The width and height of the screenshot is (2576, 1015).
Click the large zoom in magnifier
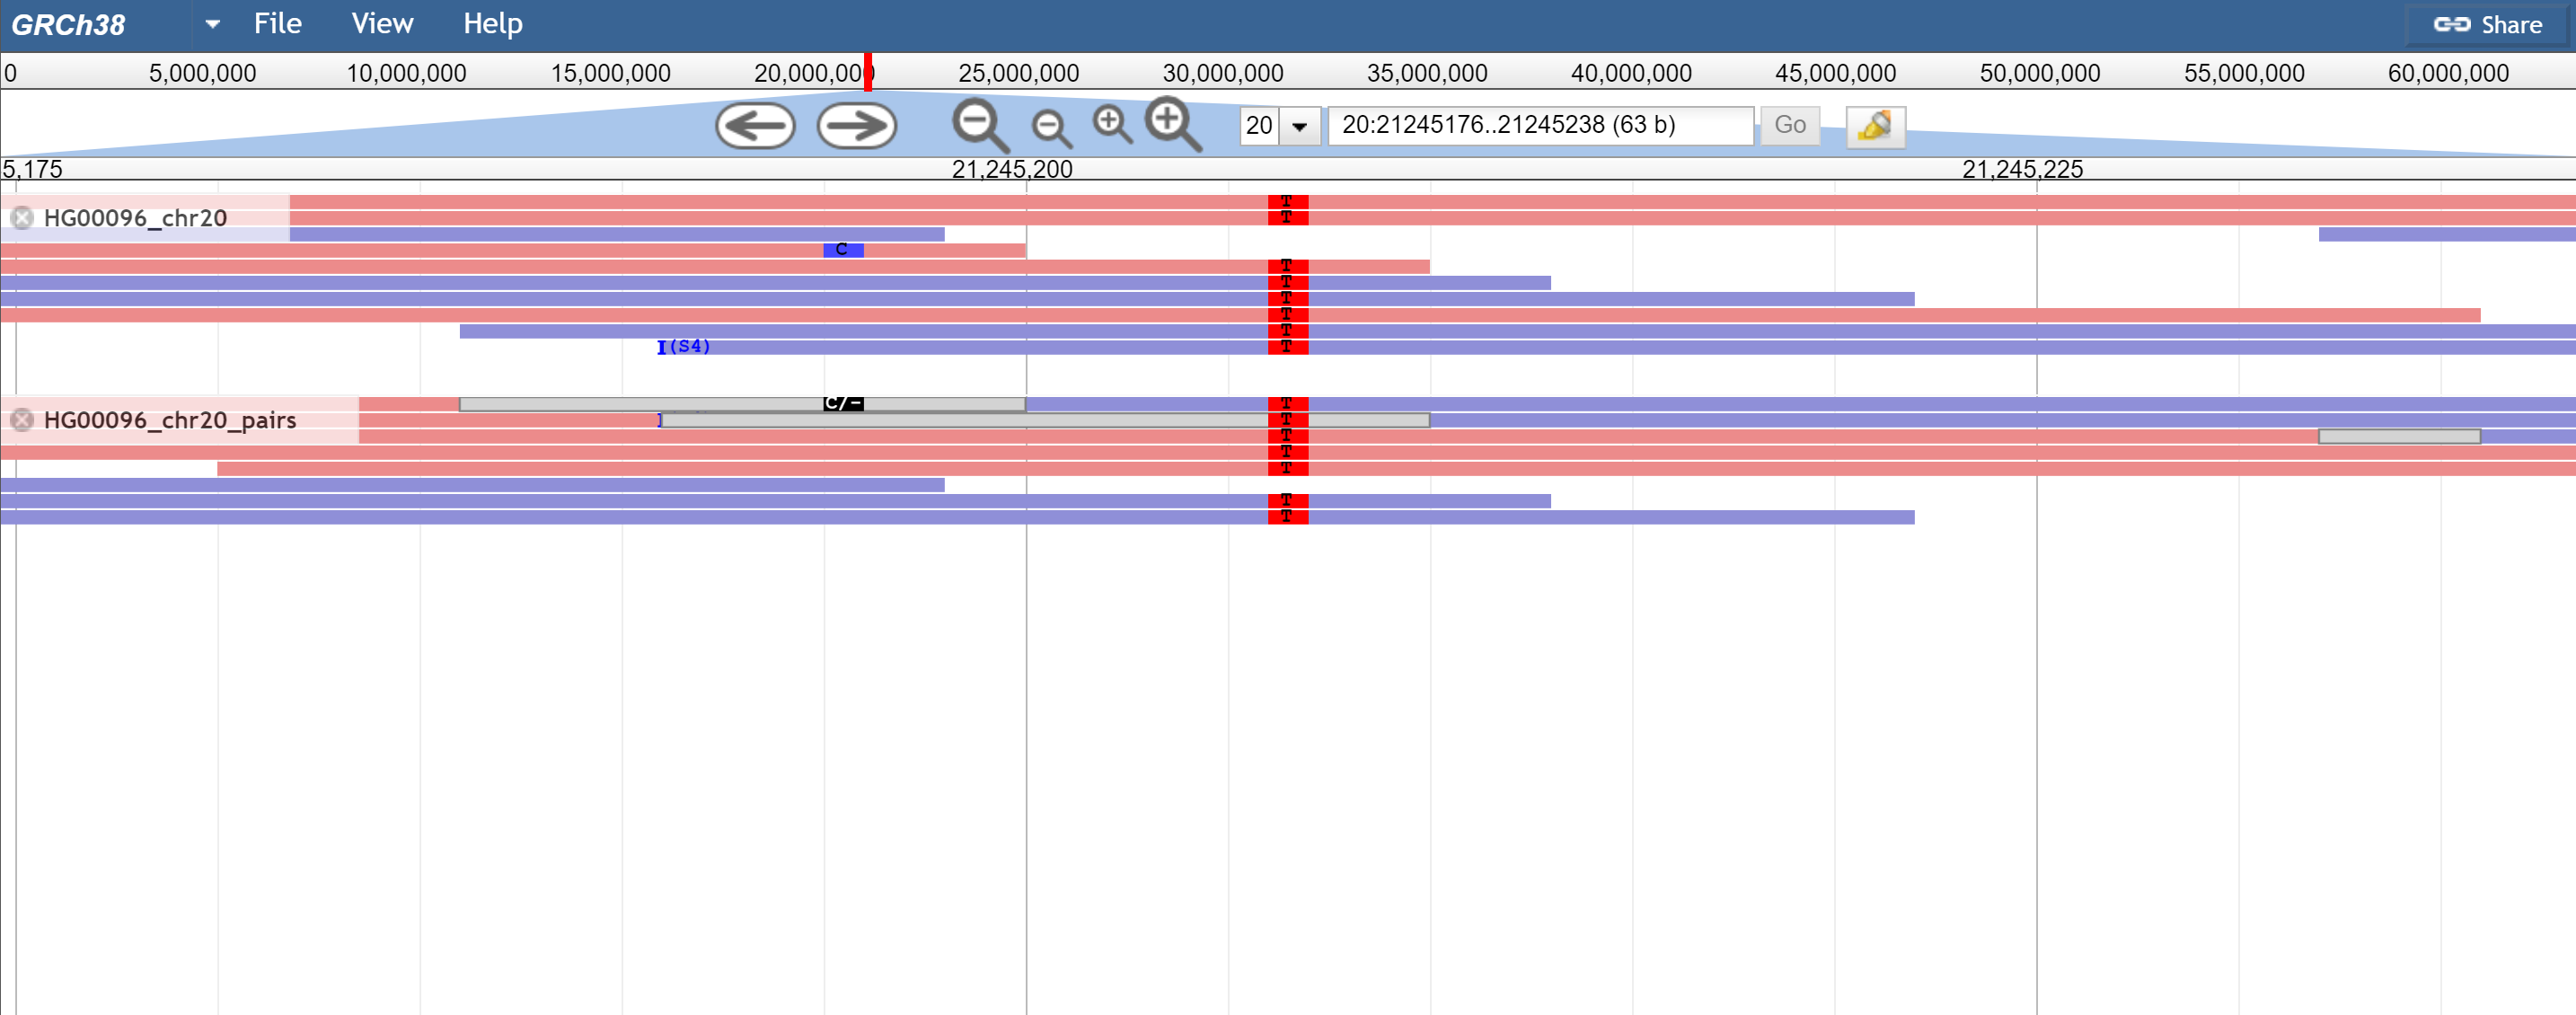tap(1173, 124)
